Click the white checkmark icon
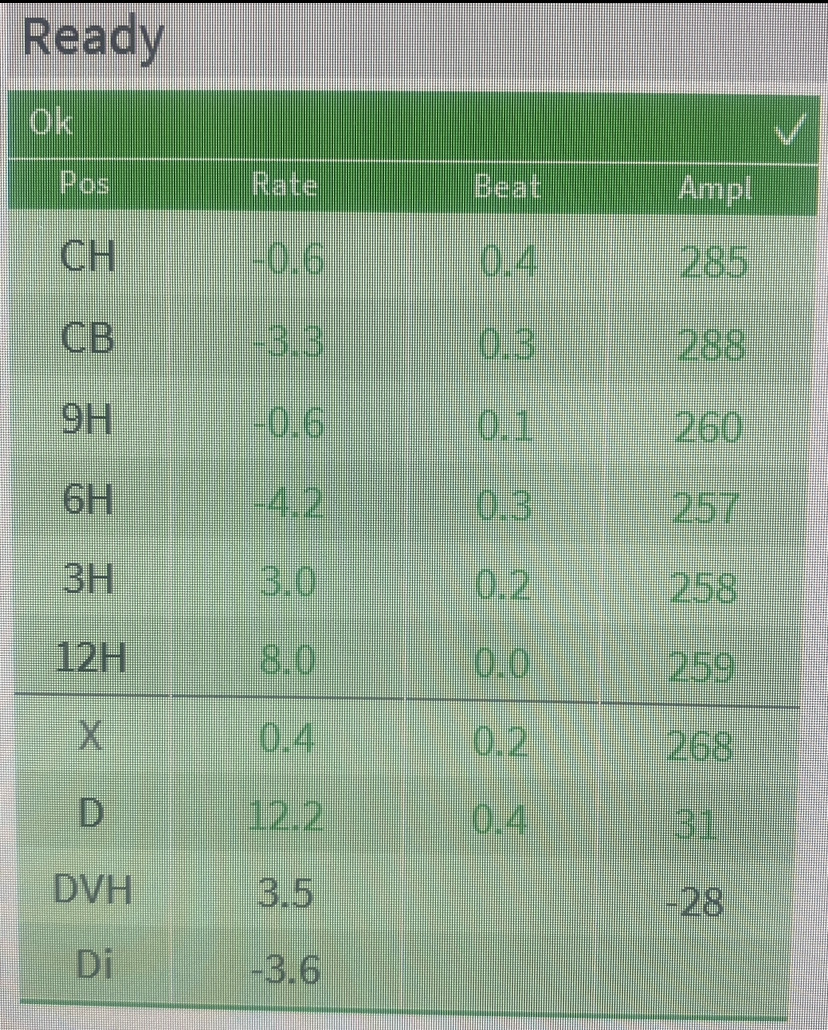The image size is (828, 1030). pyautogui.click(x=789, y=130)
